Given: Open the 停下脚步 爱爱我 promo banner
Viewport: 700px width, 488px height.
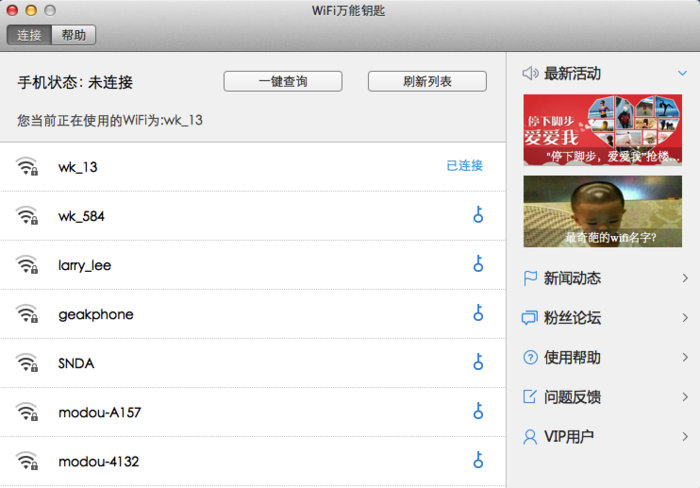Looking at the screenshot, I should coord(602,130).
